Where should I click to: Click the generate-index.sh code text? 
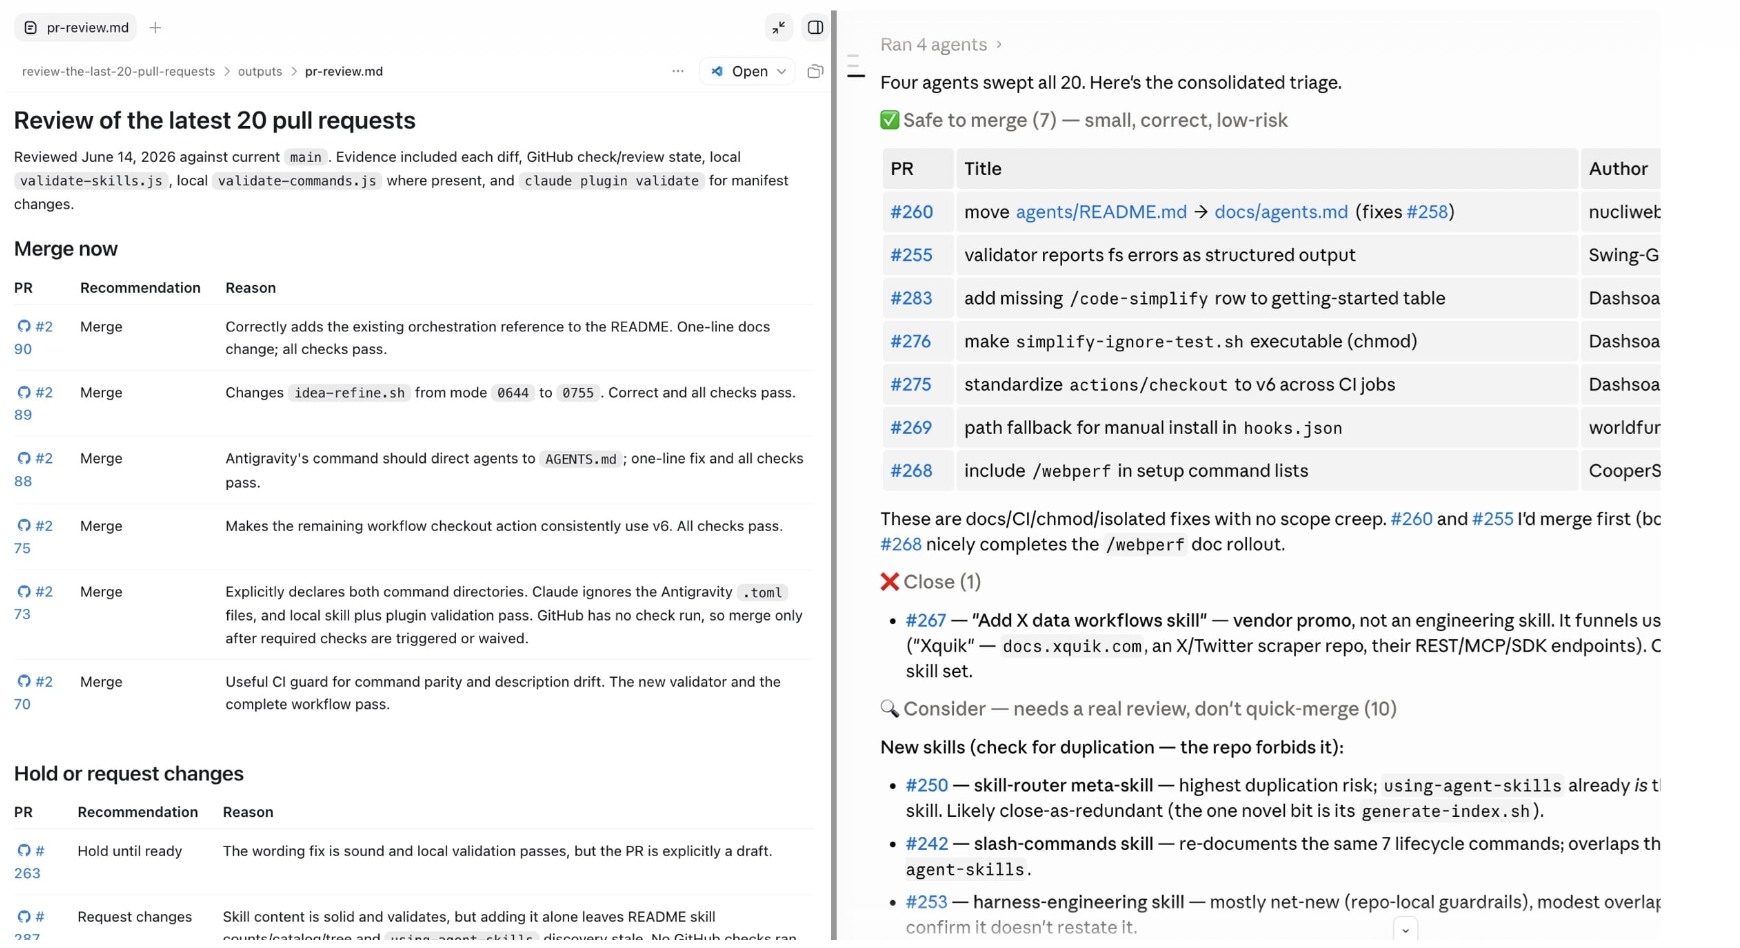1446,811
